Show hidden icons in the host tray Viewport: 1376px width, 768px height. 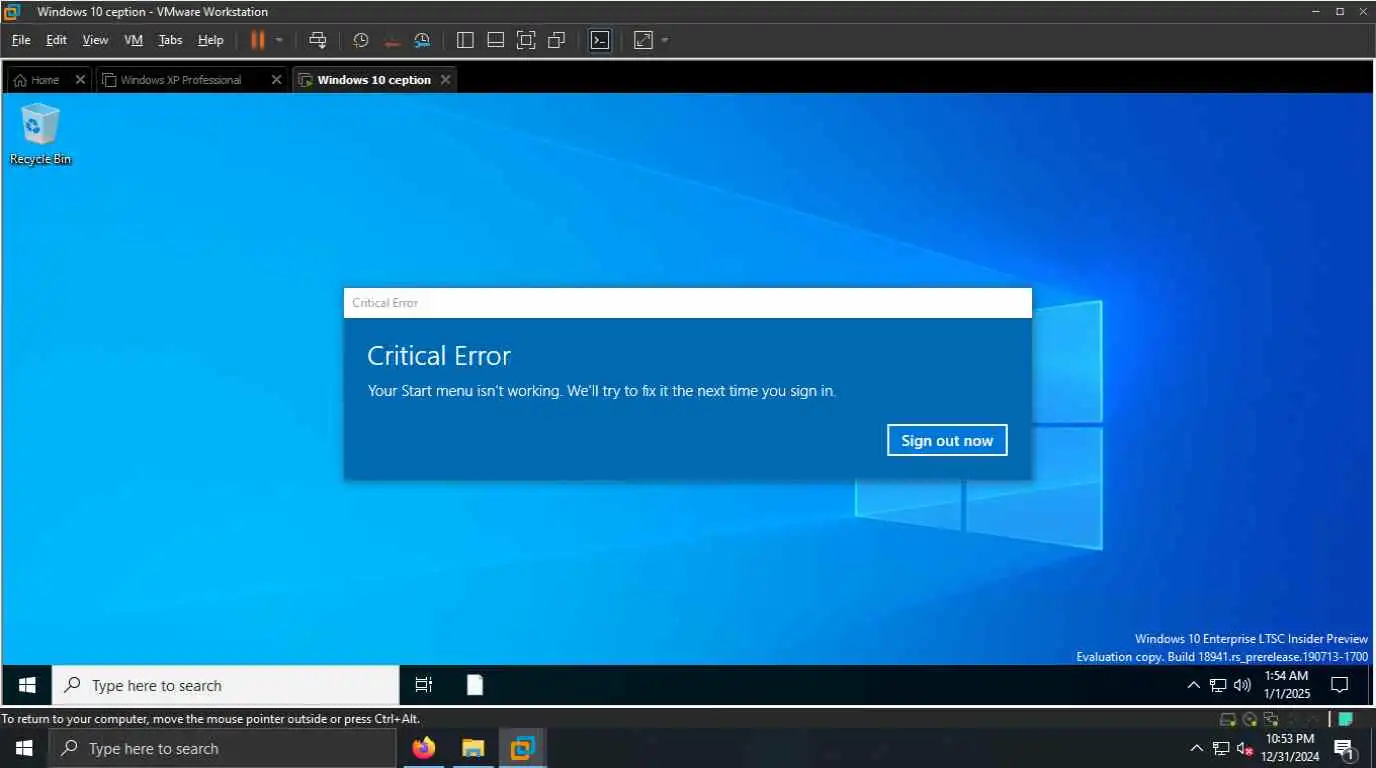pyautogui.click(x=1196, y=748)
